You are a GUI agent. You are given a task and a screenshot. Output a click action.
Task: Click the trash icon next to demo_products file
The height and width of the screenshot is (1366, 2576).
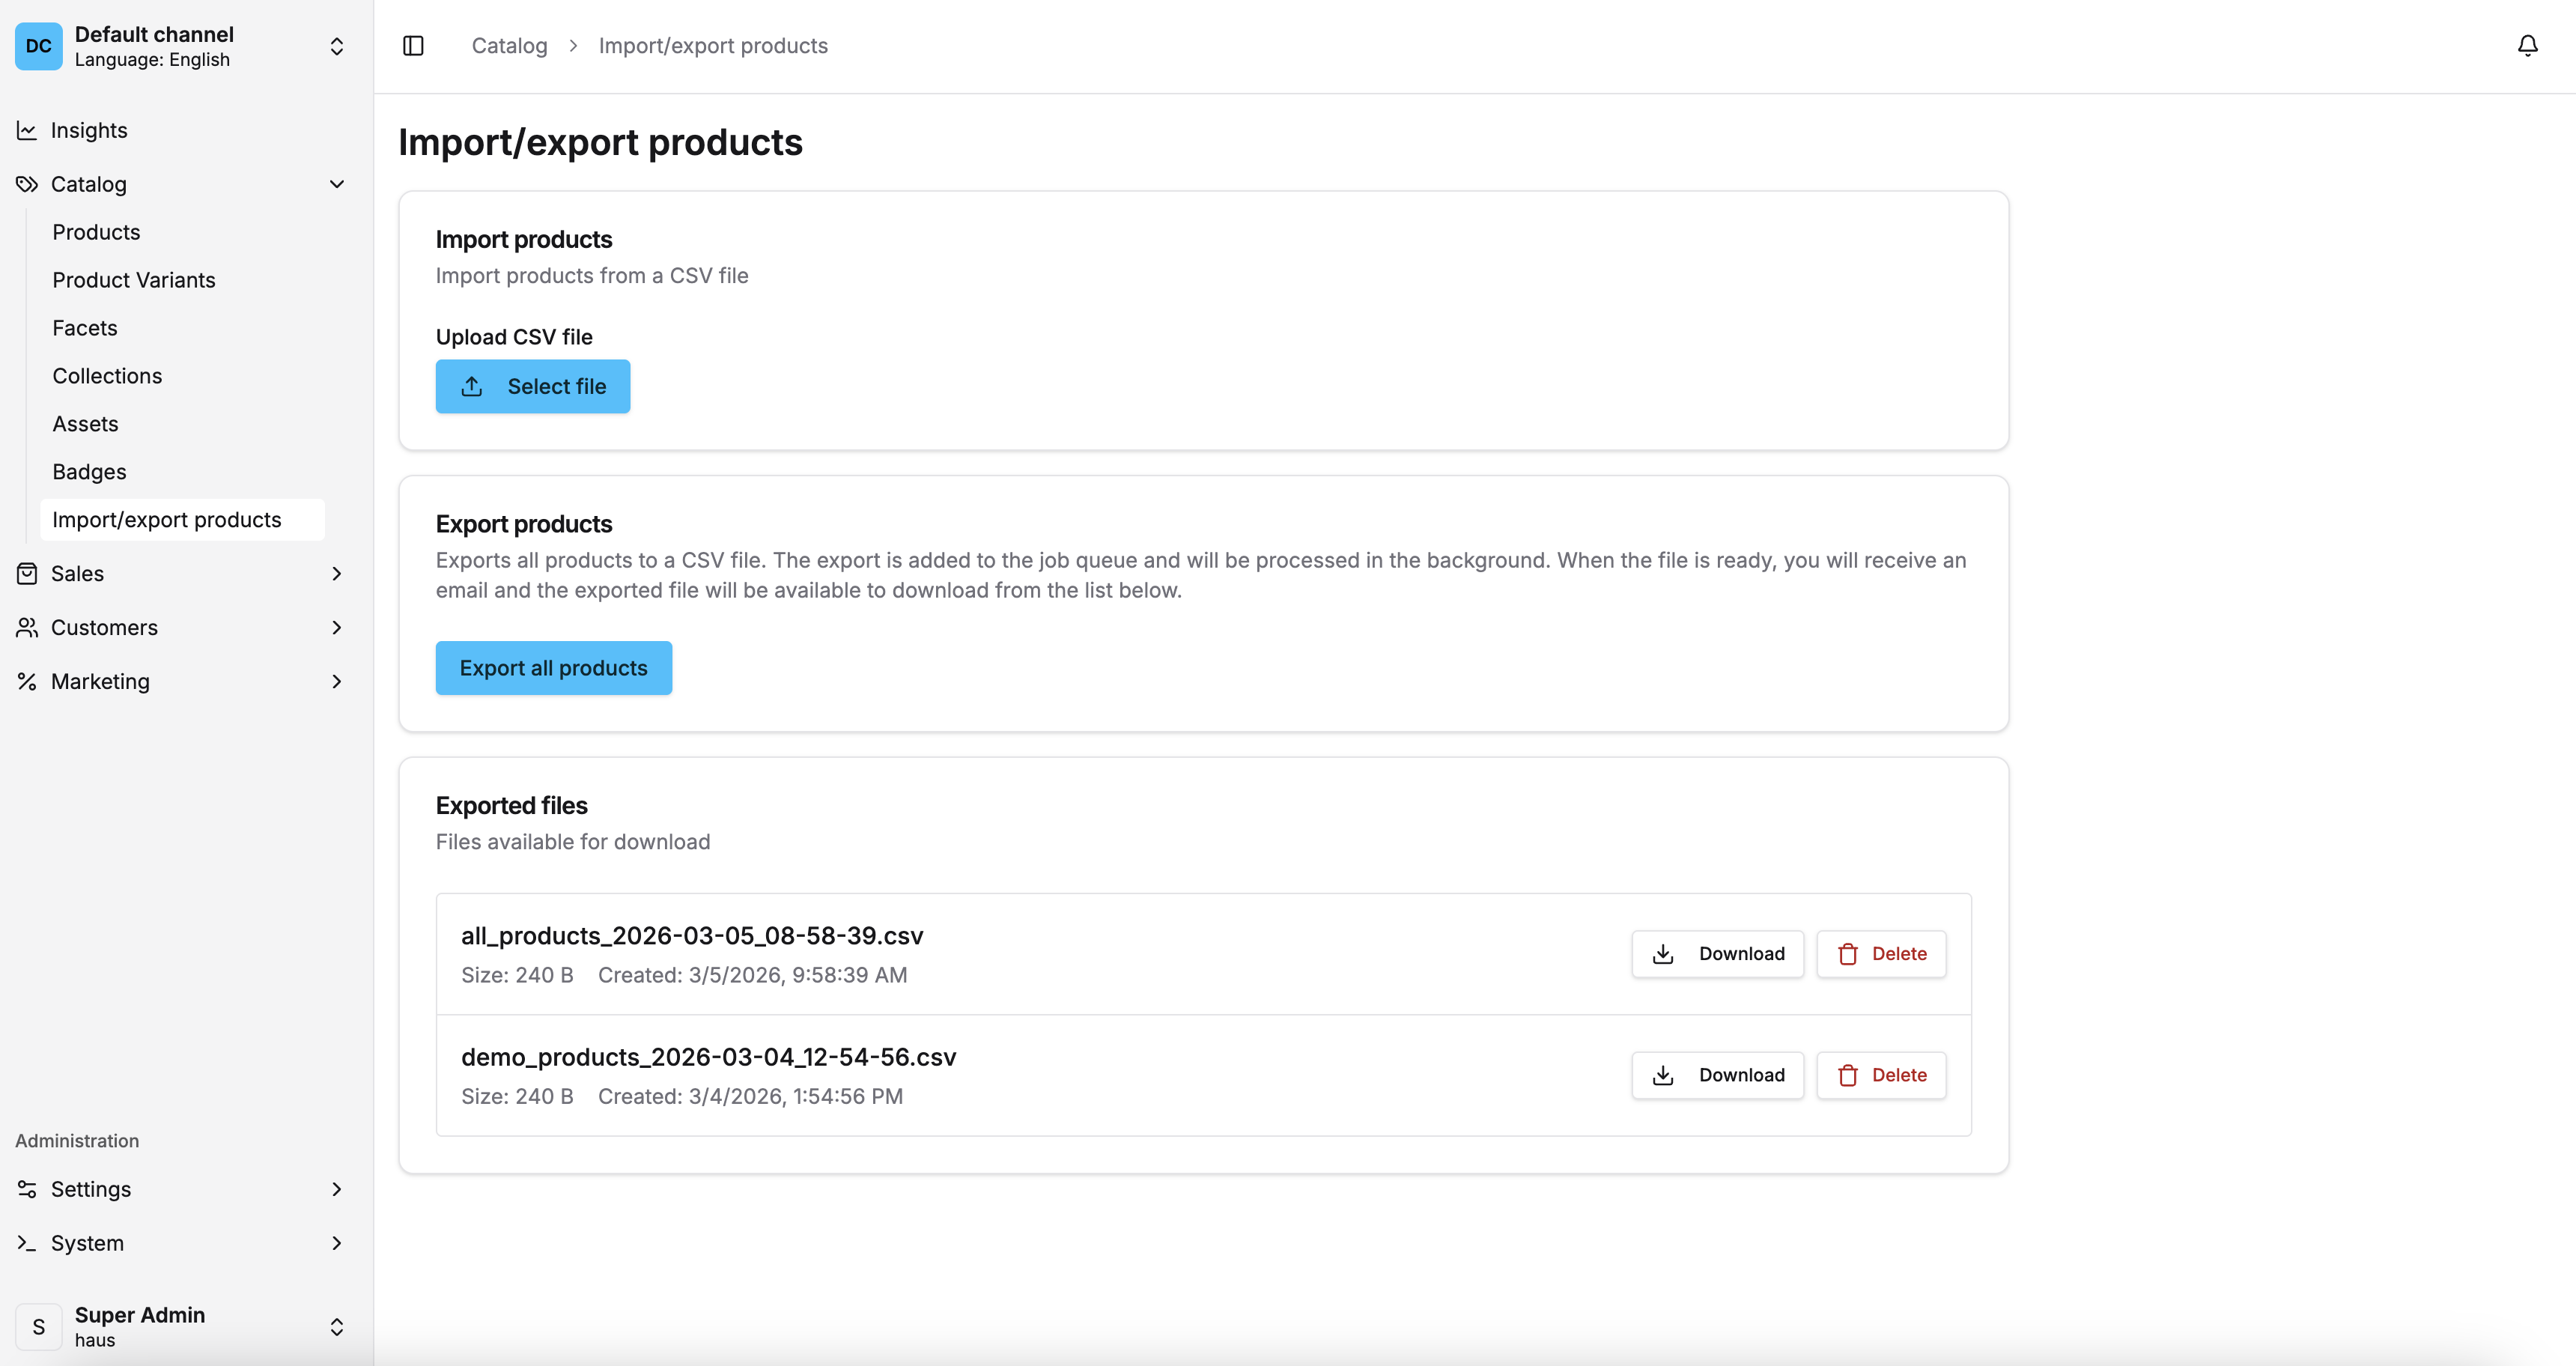click(x=1849, y=1075)
